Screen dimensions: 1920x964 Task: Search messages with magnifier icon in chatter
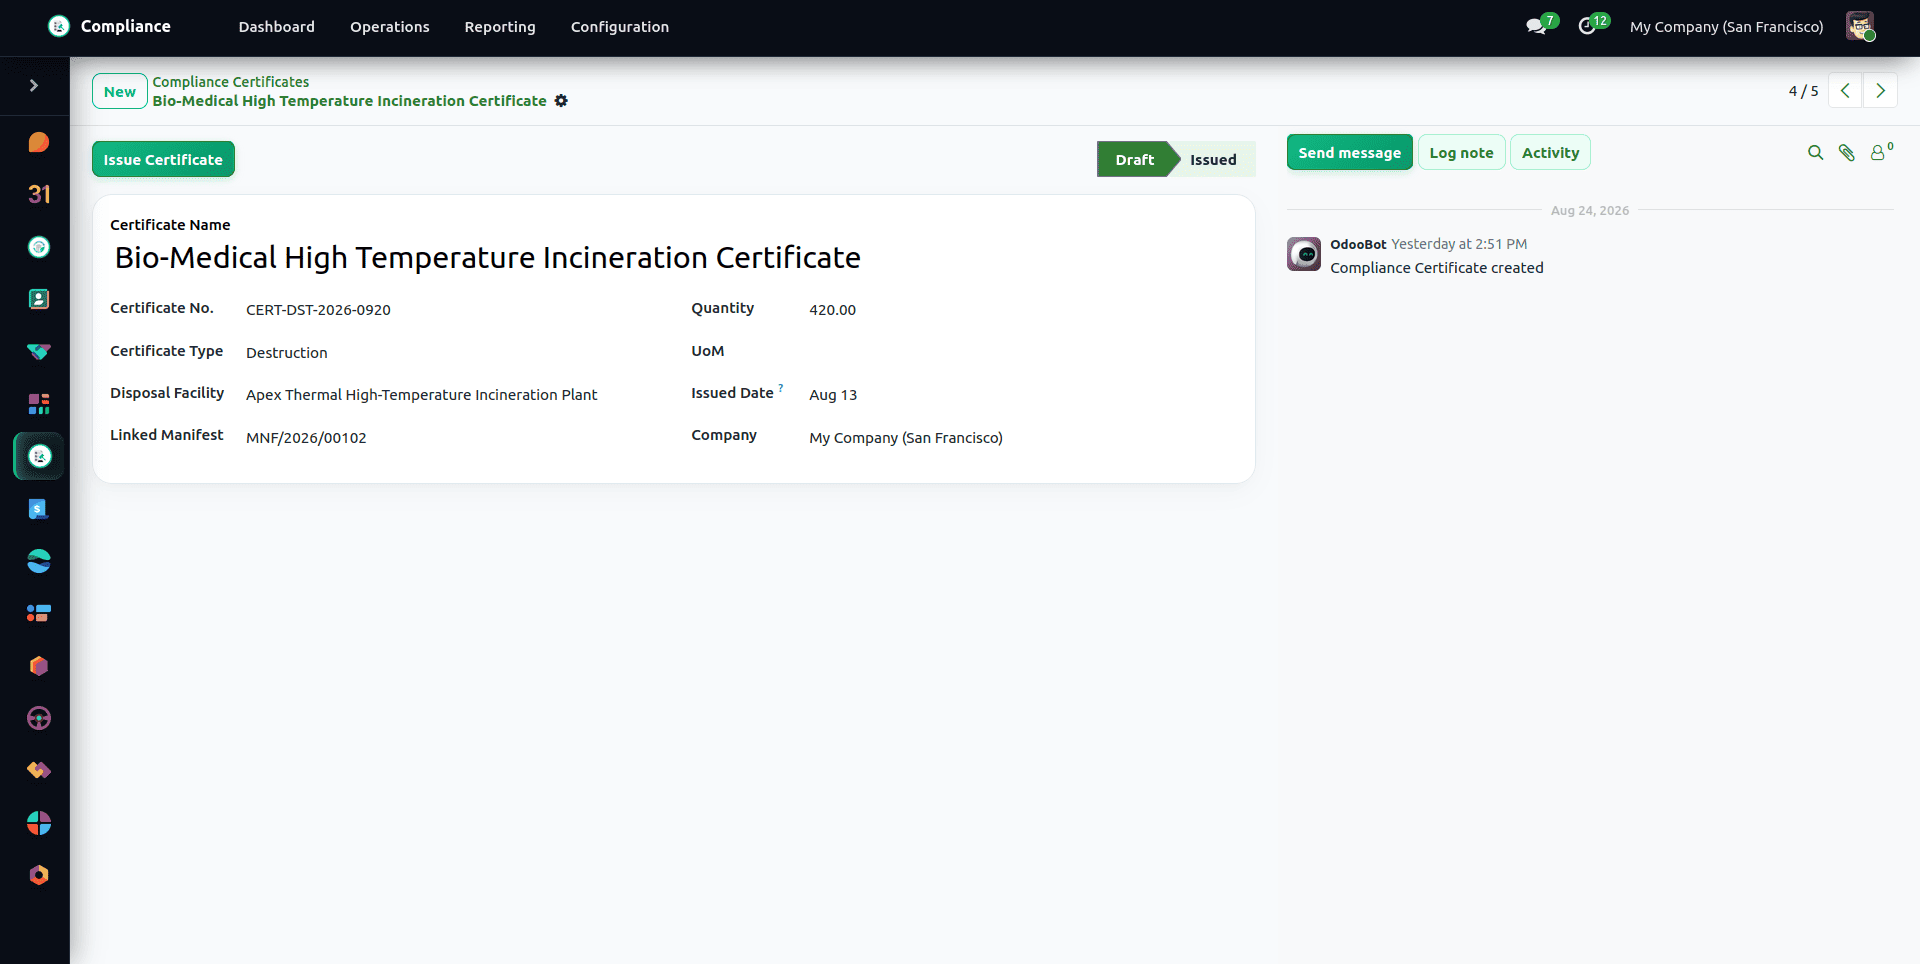pos(1816,153)
